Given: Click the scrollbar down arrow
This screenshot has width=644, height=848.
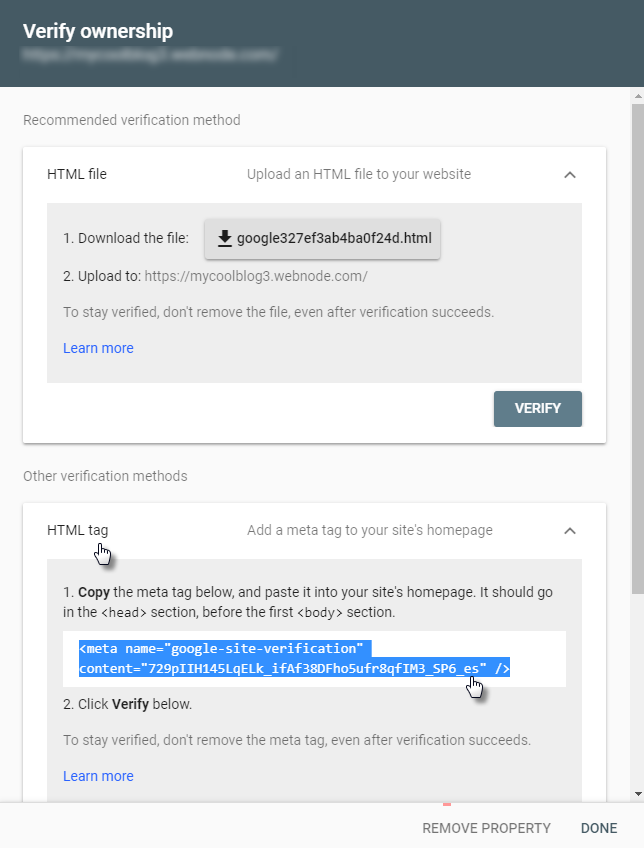Looking at the screenshot, I should pos(638,794).
